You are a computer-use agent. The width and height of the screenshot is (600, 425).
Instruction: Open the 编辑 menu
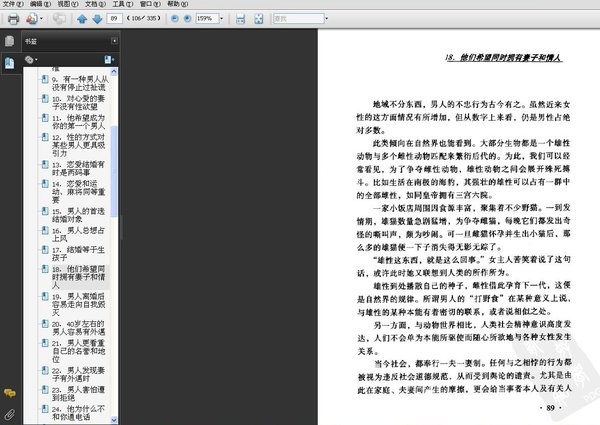coord(40,4)
